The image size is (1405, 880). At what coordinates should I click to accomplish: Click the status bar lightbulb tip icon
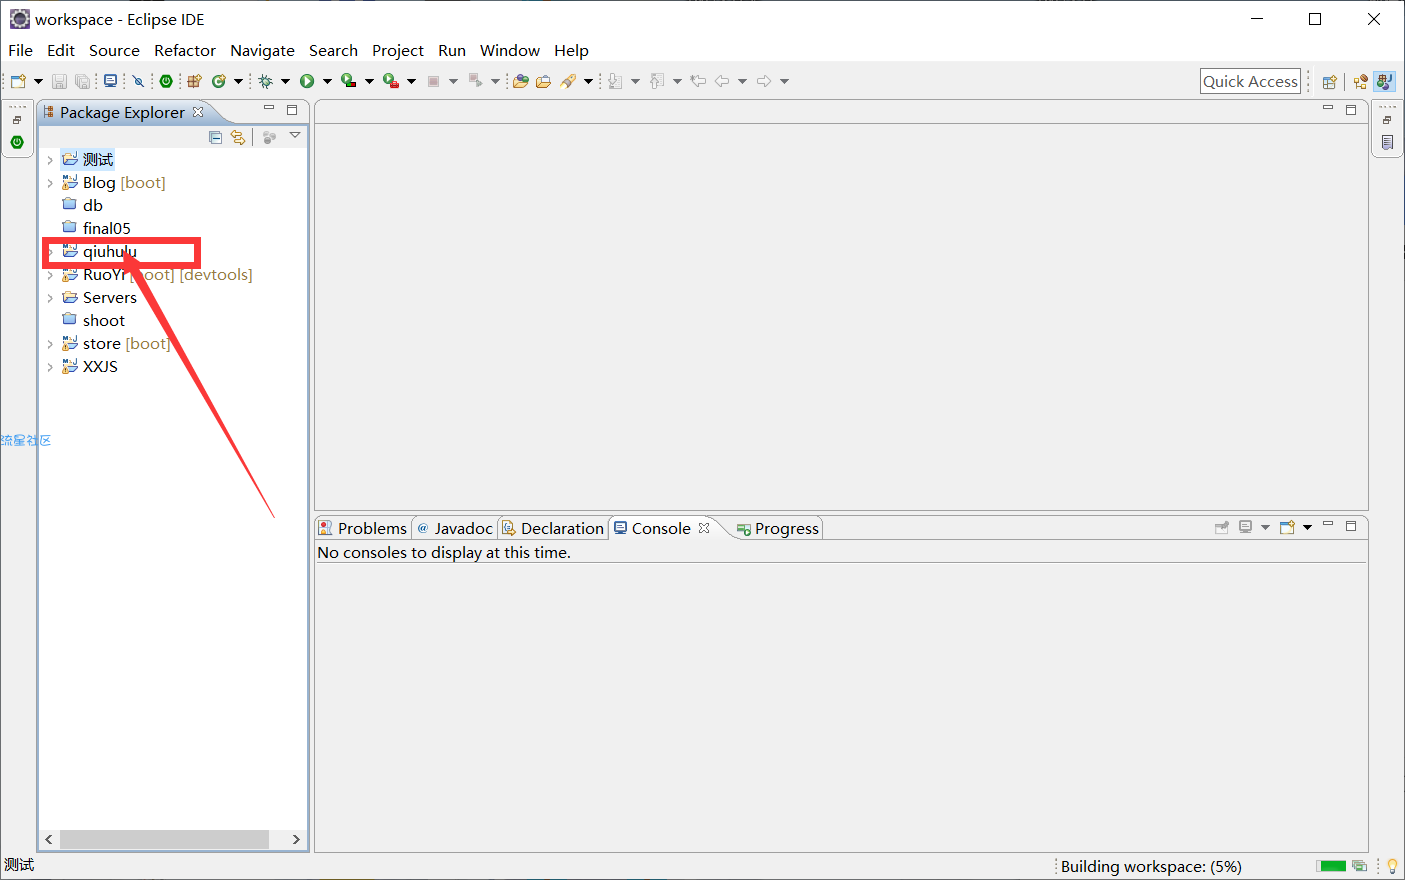[x=1392, y=866]
